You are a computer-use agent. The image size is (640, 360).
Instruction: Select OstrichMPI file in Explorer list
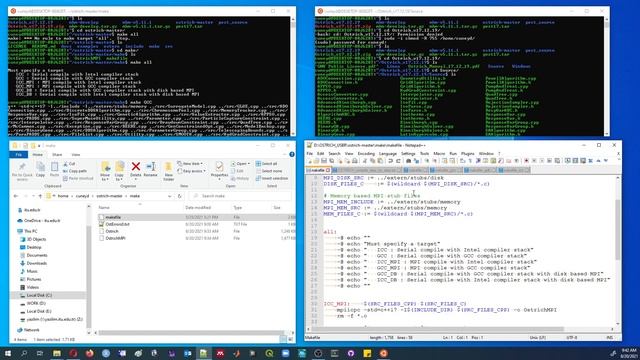coord(116,238)
